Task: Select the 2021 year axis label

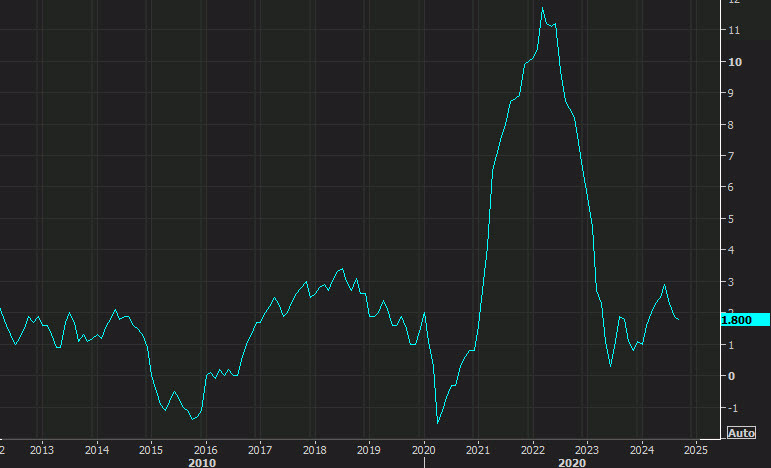Action: tap(478, 450)
